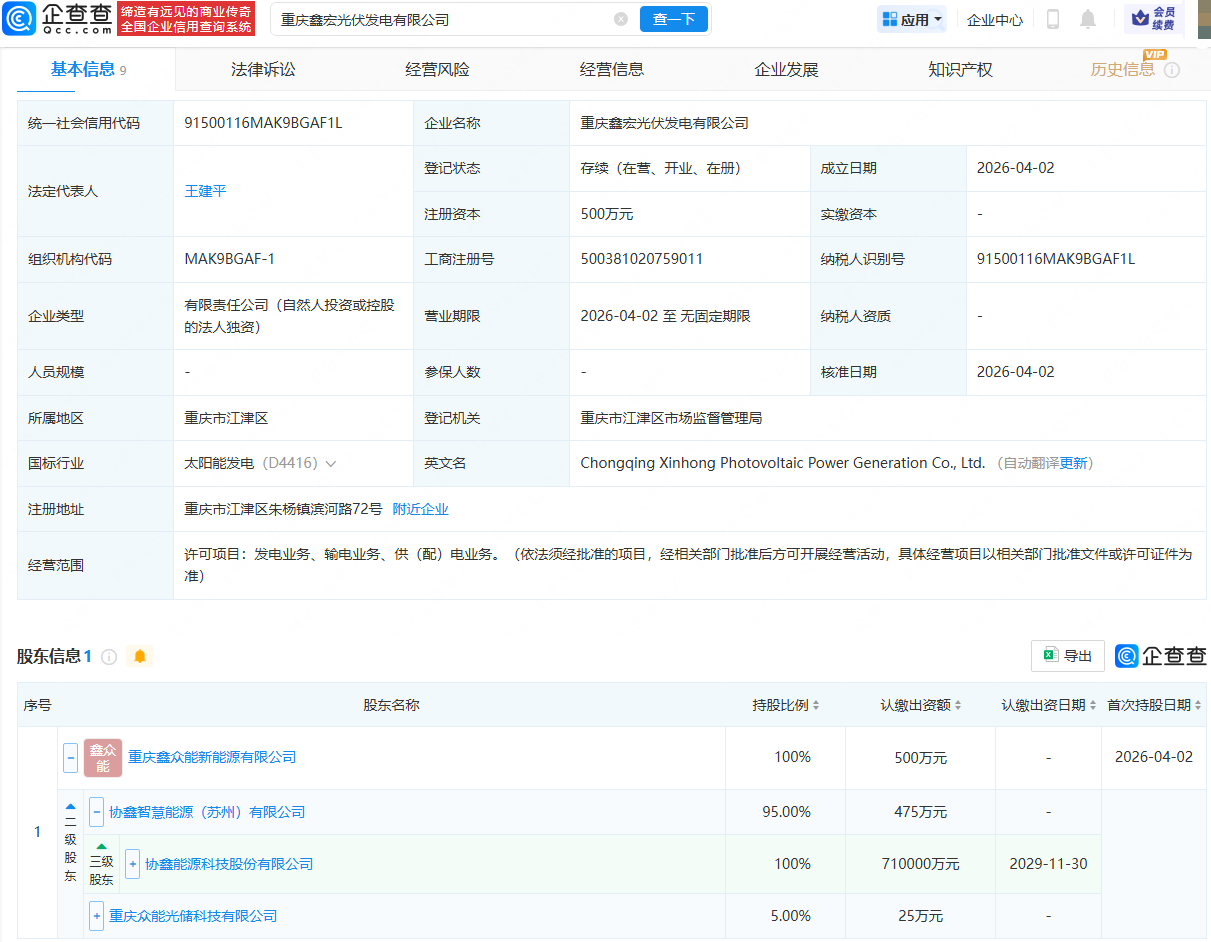Click the 查一下 search button
The height and width of the screenshot is (942, 1211).
(673, 19)
